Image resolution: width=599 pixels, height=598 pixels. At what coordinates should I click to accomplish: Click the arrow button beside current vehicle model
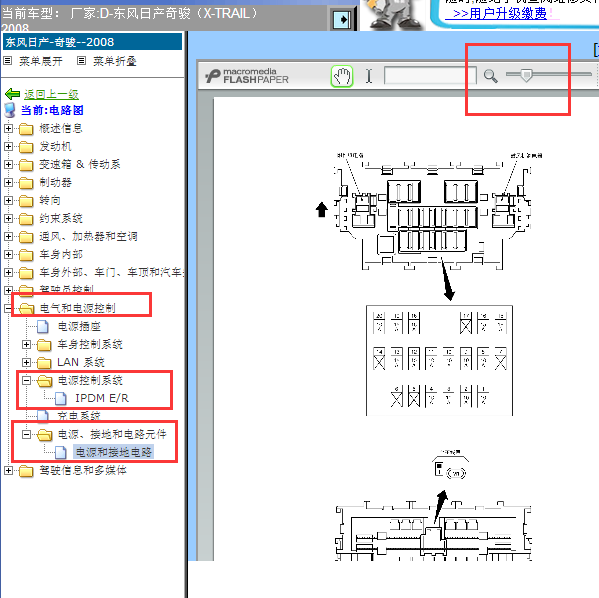point(342,19)
